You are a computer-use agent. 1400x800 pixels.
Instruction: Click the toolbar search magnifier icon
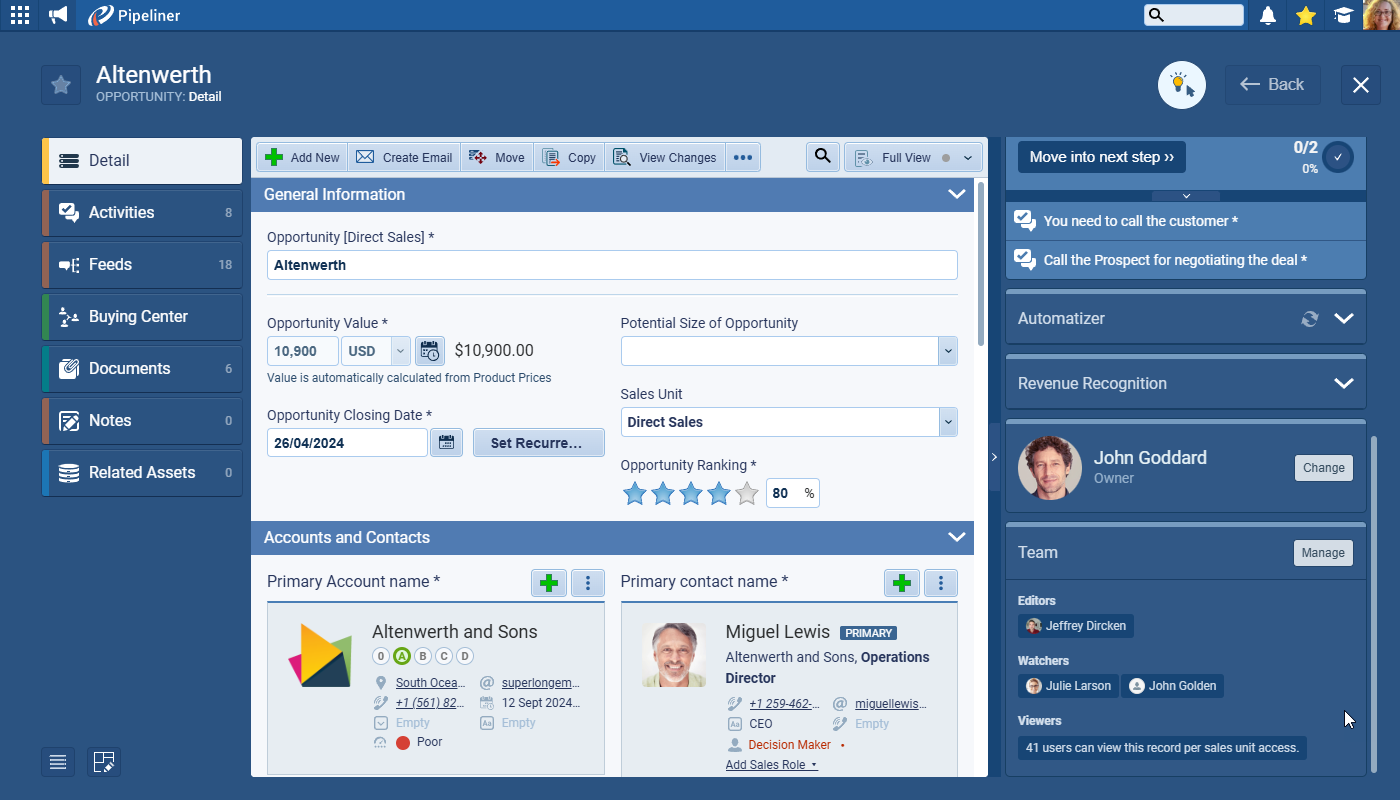822,157
